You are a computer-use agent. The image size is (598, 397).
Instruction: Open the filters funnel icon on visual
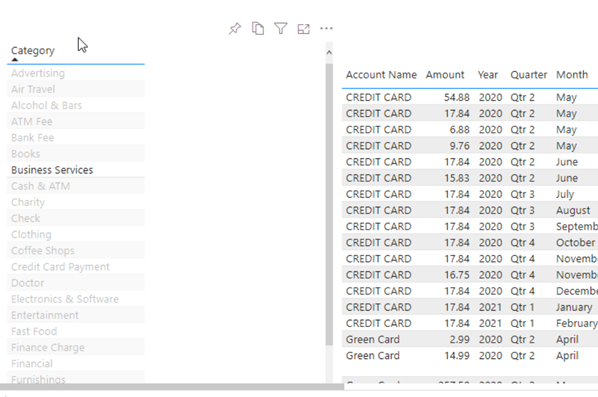[281, 29]
